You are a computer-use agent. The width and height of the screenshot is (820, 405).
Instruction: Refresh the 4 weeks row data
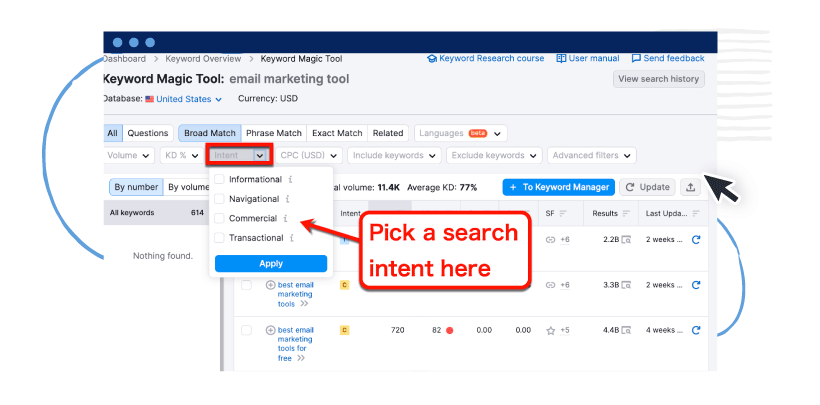click(x=696, y=329)
